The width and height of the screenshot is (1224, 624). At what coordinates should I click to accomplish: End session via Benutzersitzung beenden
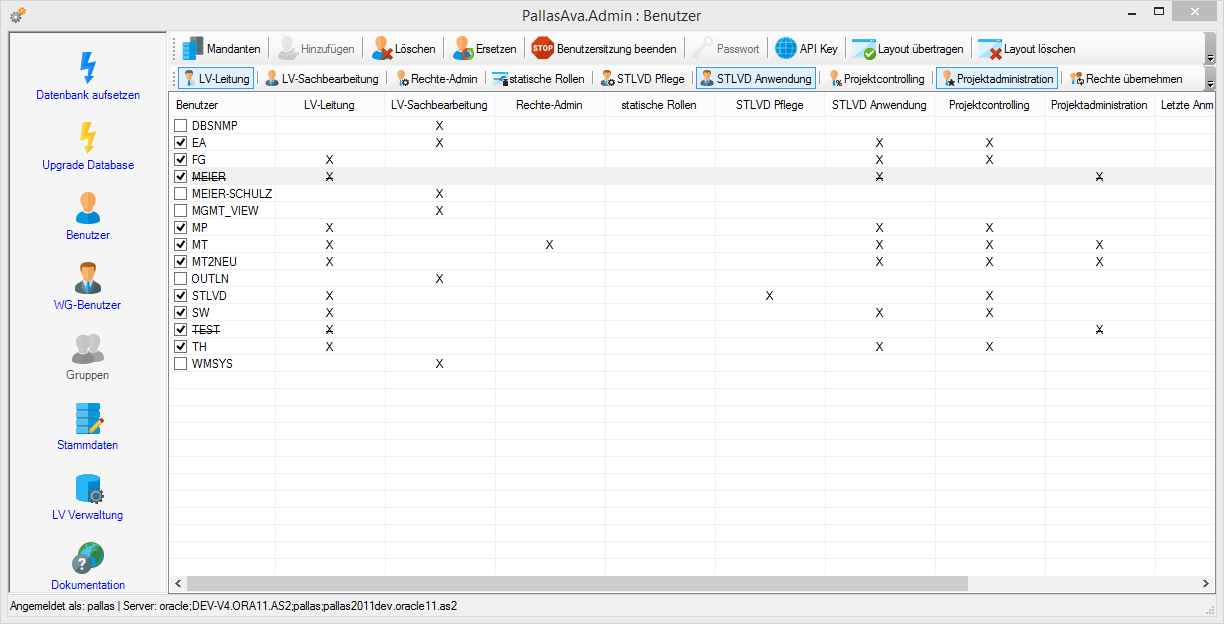click(604, 48)
